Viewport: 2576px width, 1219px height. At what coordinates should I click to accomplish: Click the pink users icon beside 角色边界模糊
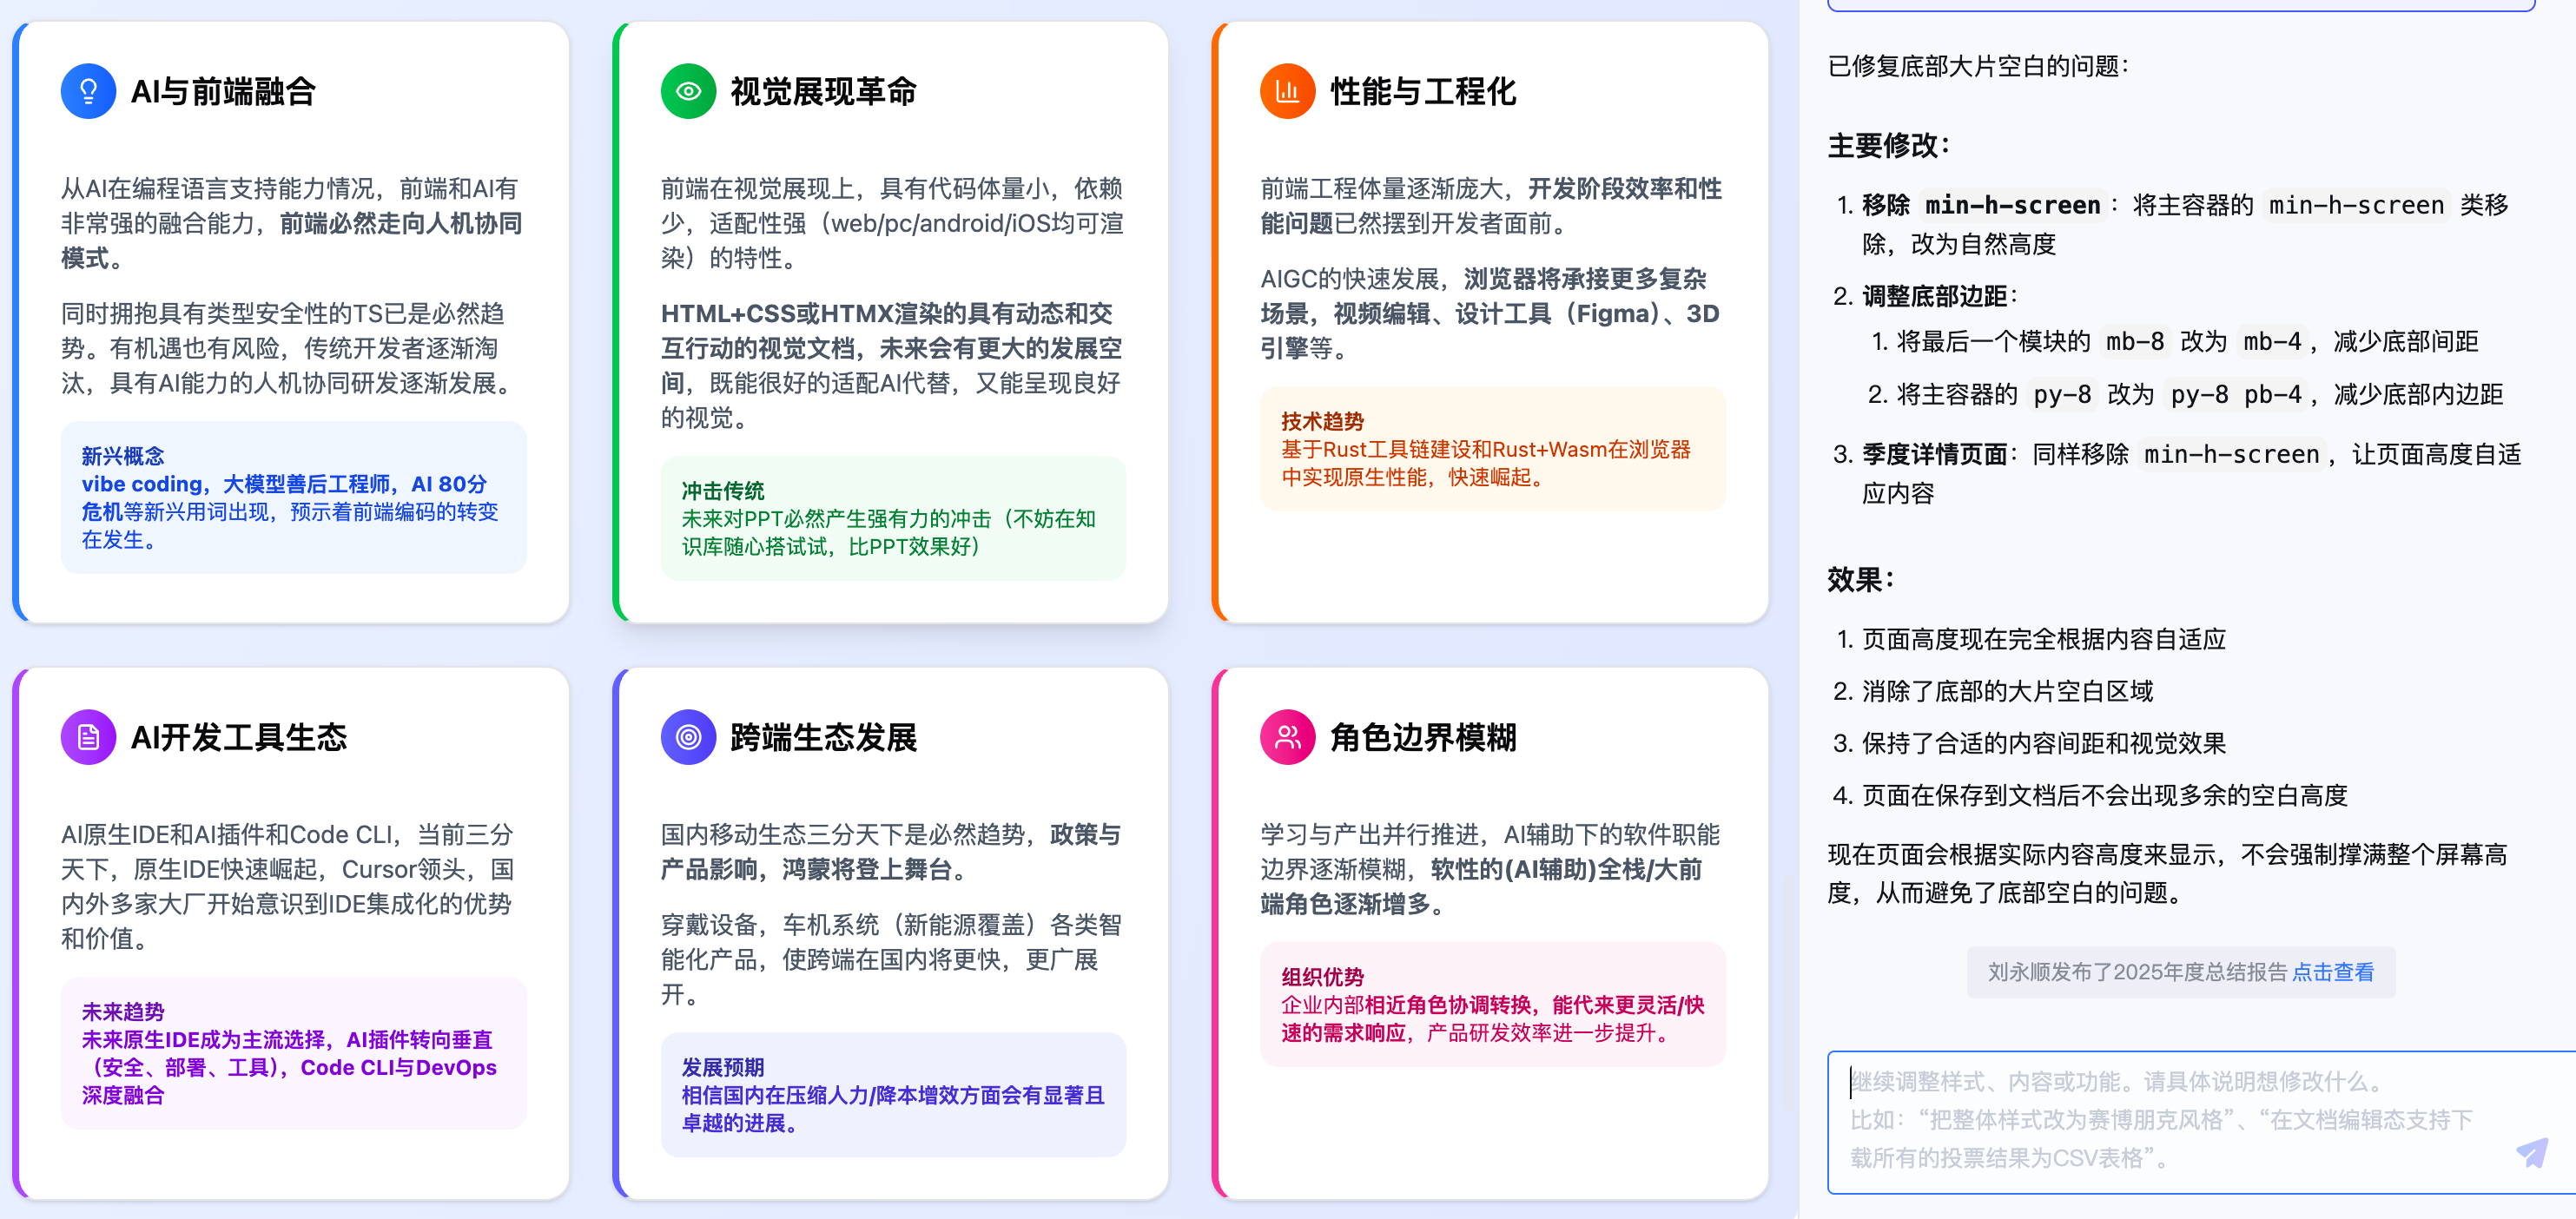[1287, 737]
